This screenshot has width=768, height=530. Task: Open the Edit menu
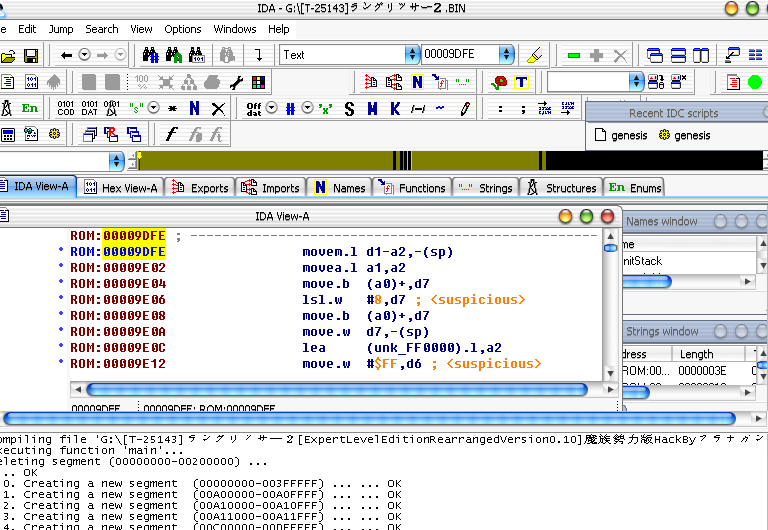[x=27, y=29]
